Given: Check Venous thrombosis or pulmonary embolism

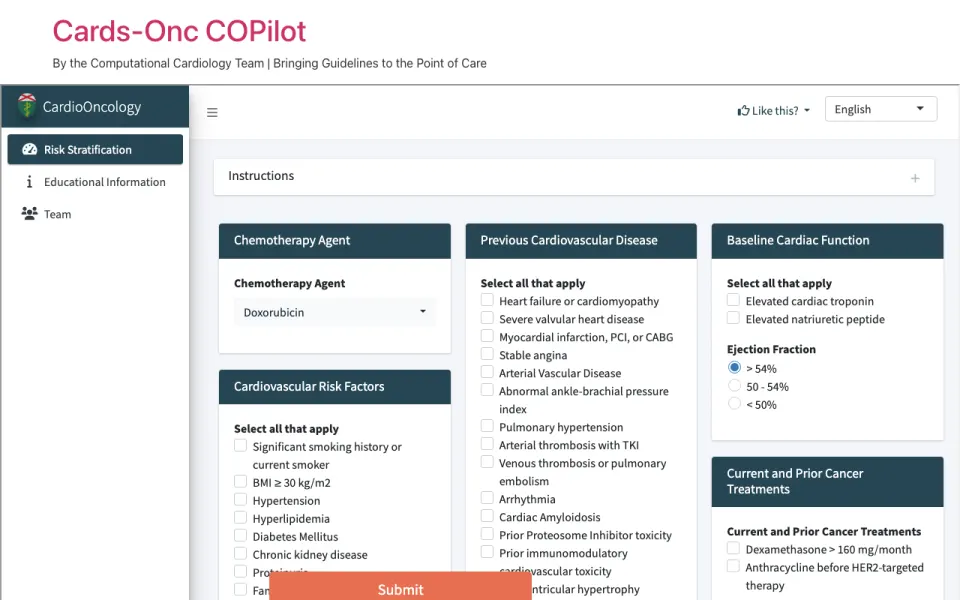Looking at the screenshot, I should point(487,462).
